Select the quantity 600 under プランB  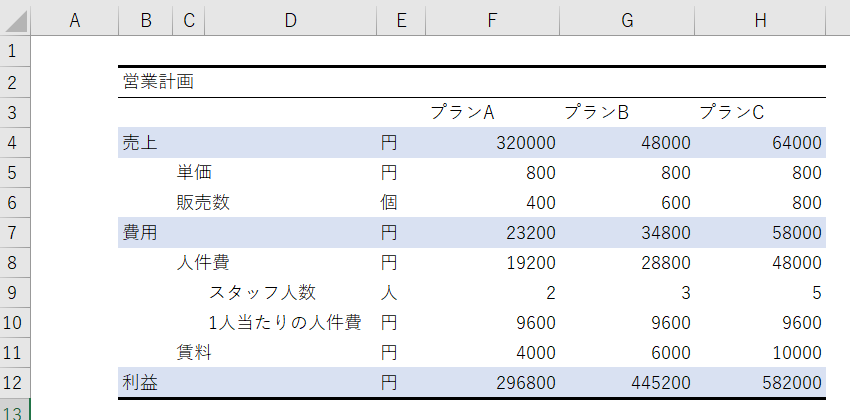click(x=676, y=203)
